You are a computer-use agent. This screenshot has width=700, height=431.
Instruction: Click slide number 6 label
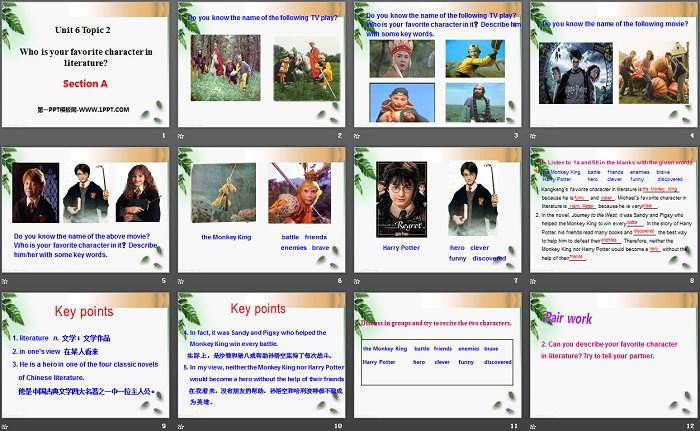(340, 280)
